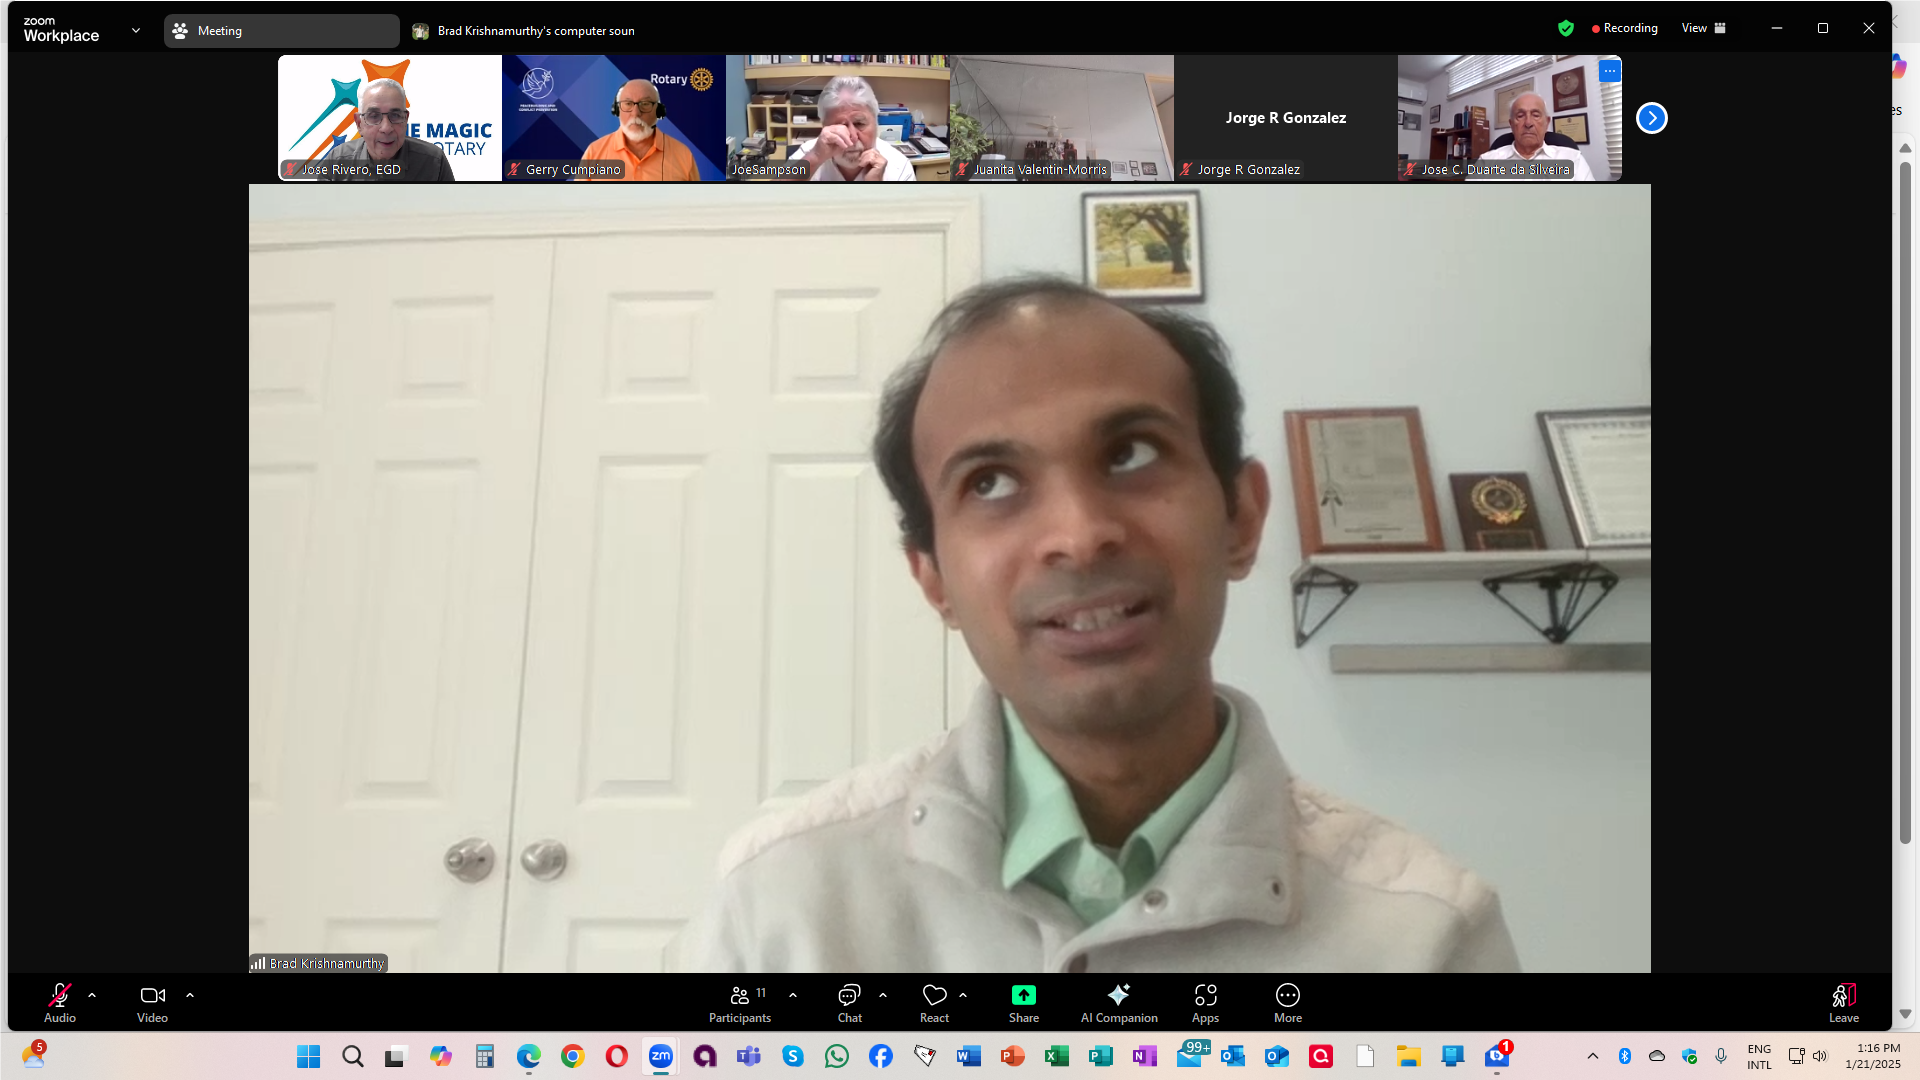This screenshot has width=1920, height=1080.
Task: Unmute the microphone Audio button
Action: pyautogui.click(x=59, y=1002)
